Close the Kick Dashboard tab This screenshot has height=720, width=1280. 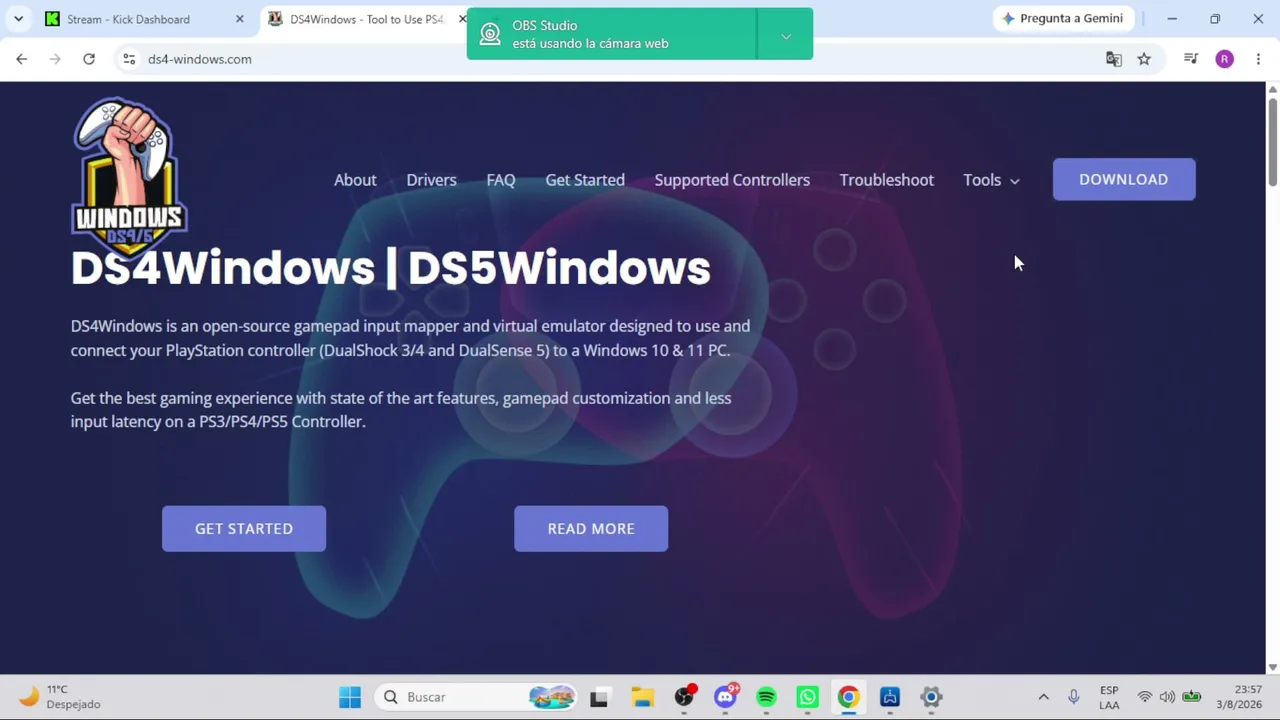tap(239, 19)
